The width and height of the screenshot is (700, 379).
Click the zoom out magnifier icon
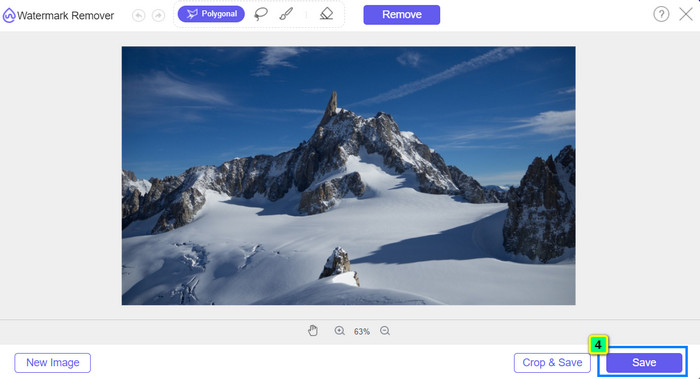pyautogui.click(x=385, y=331)
